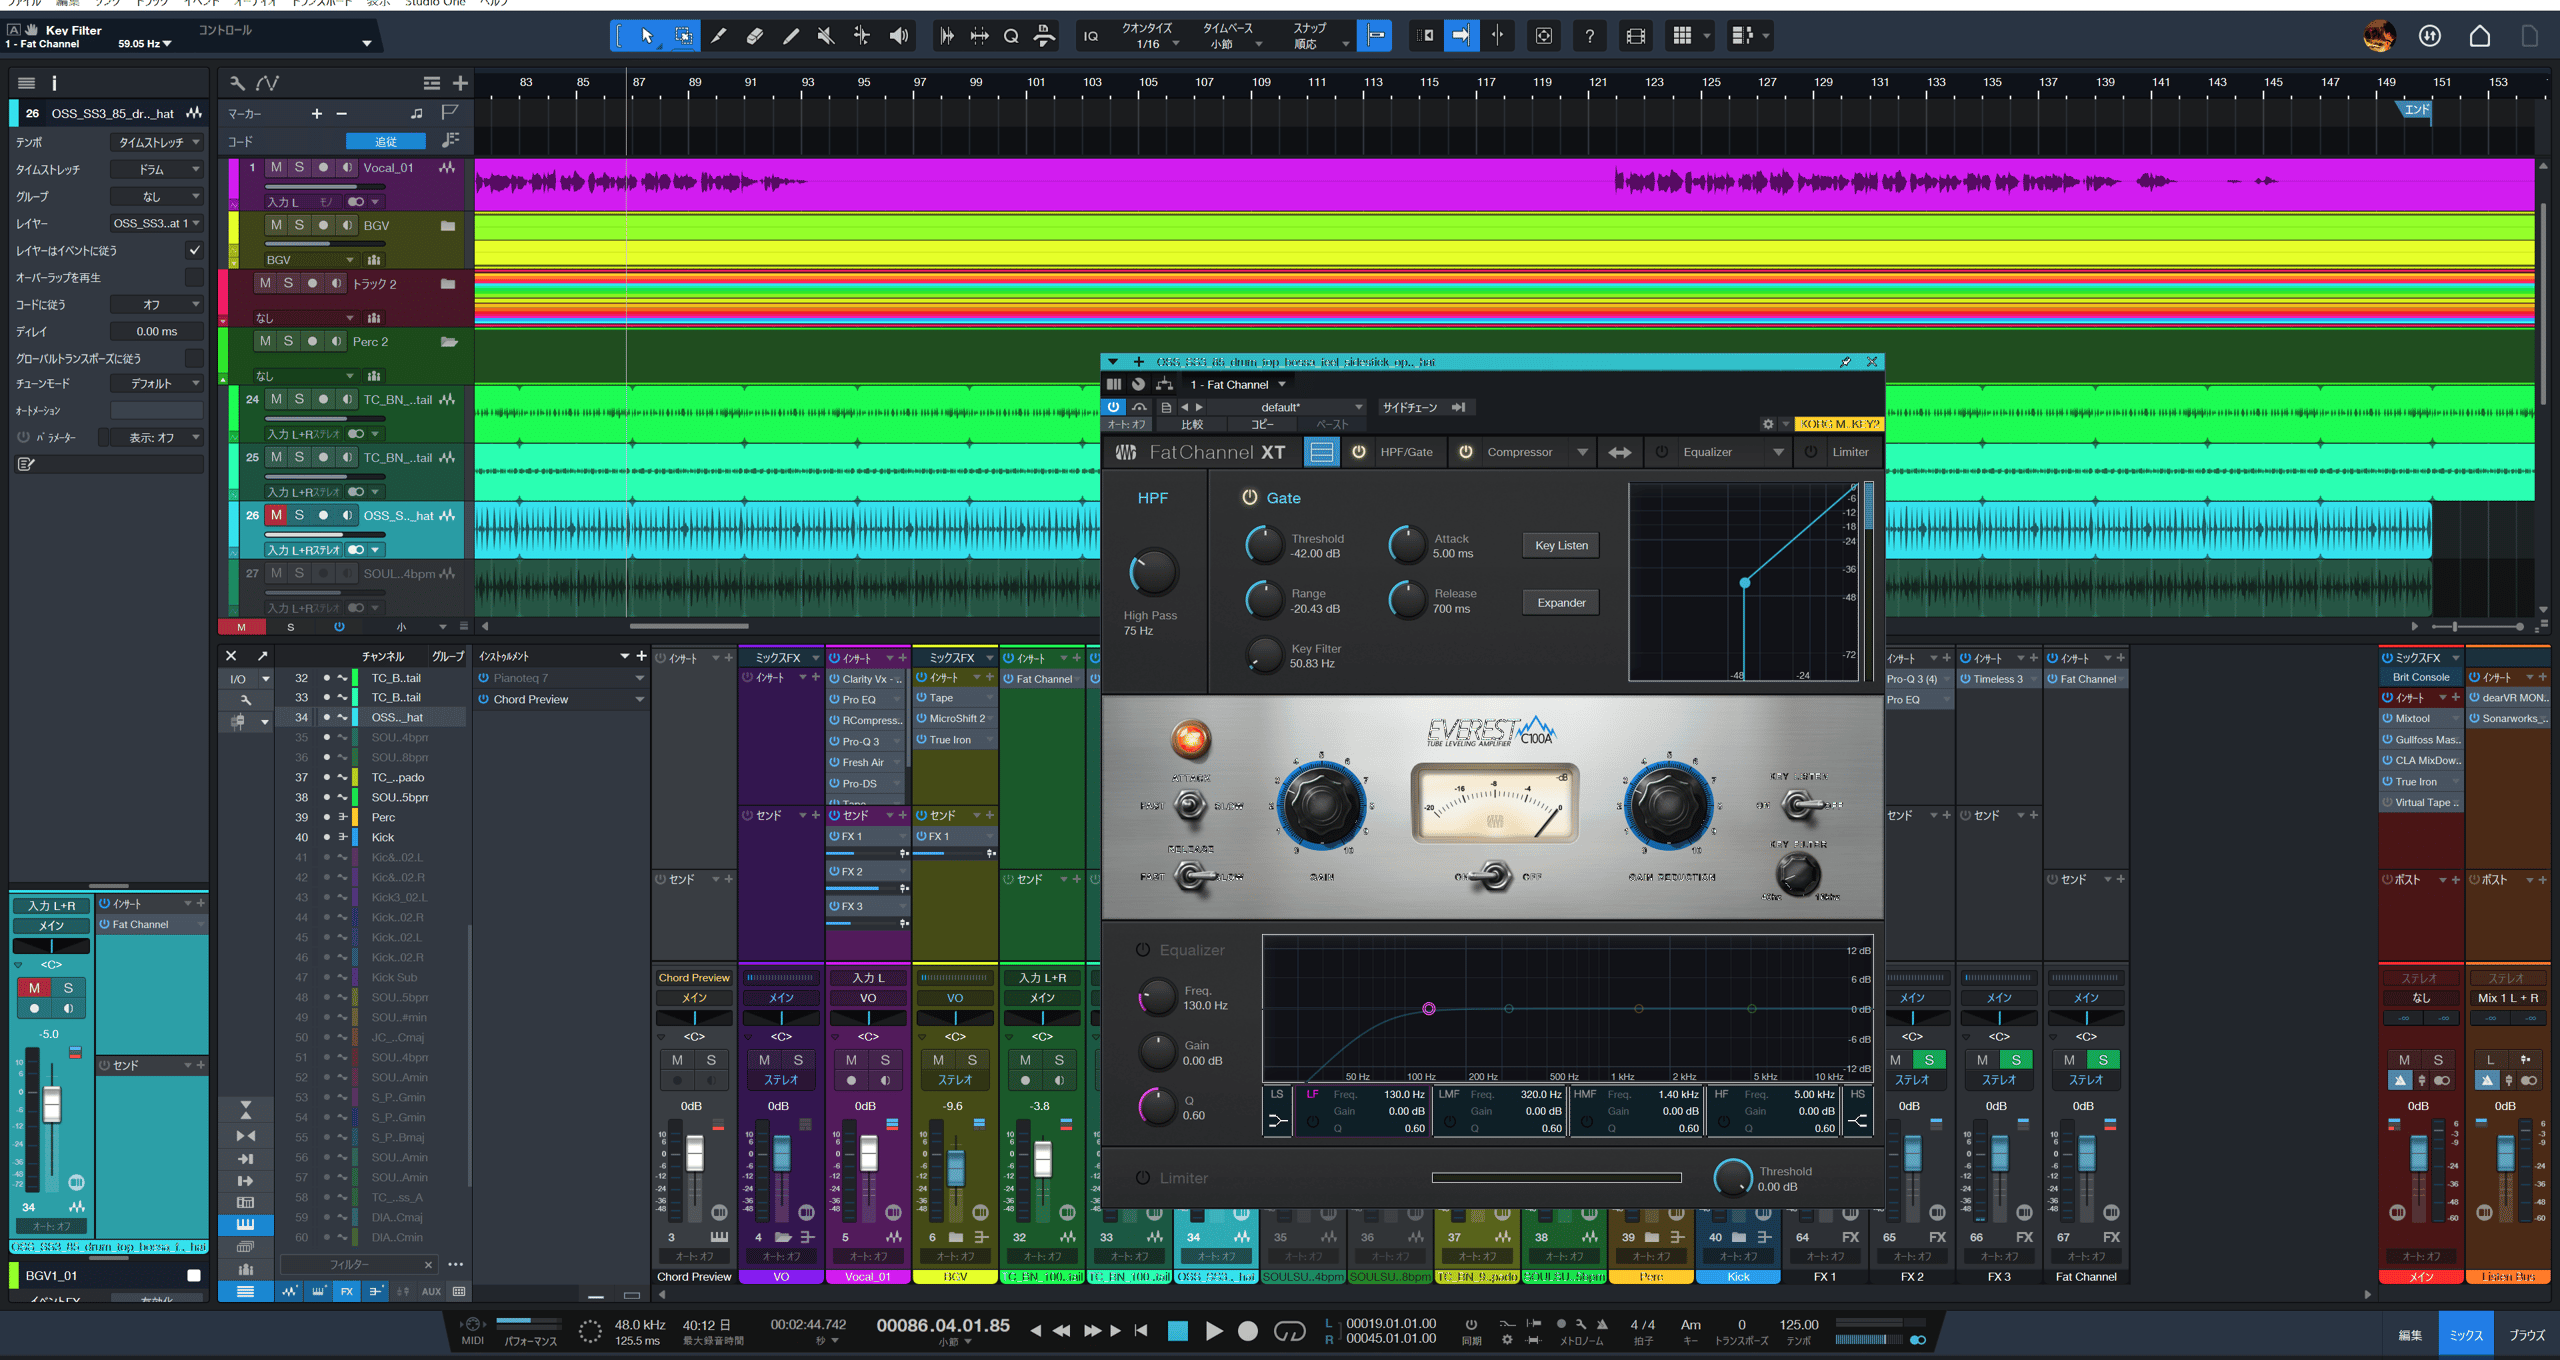2560x1360 pixels.
Task: Select the Eraser tool
Action: tap(755, 36)
